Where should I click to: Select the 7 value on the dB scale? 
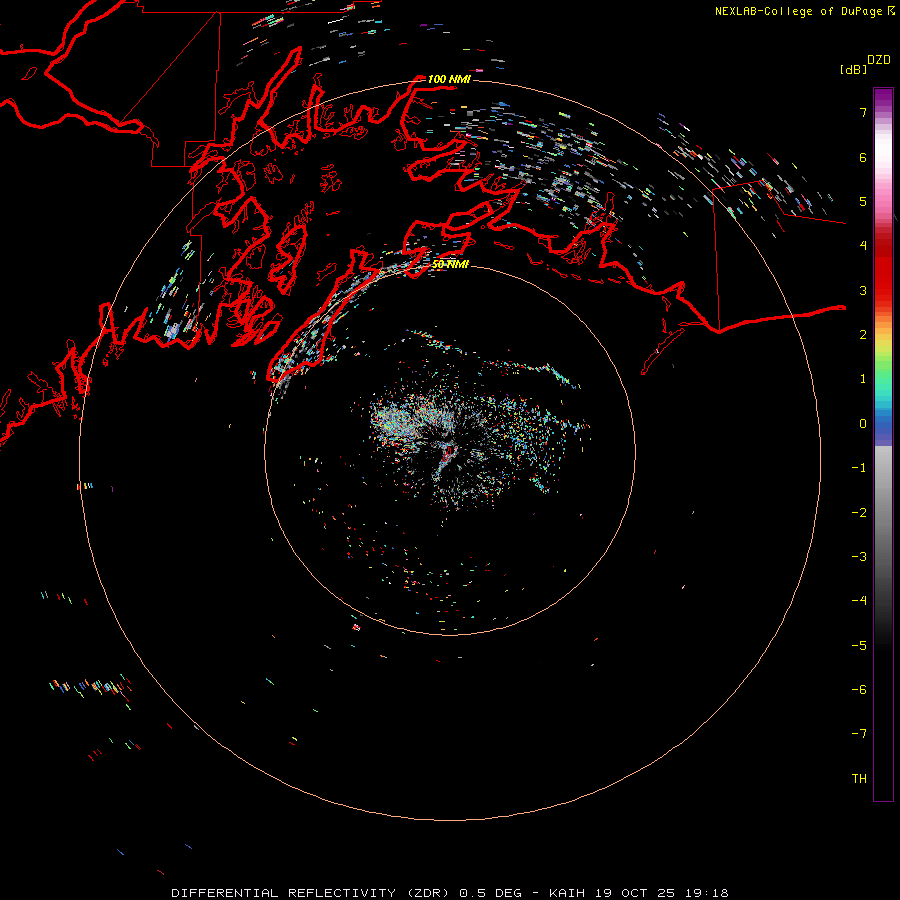(863, 112)
